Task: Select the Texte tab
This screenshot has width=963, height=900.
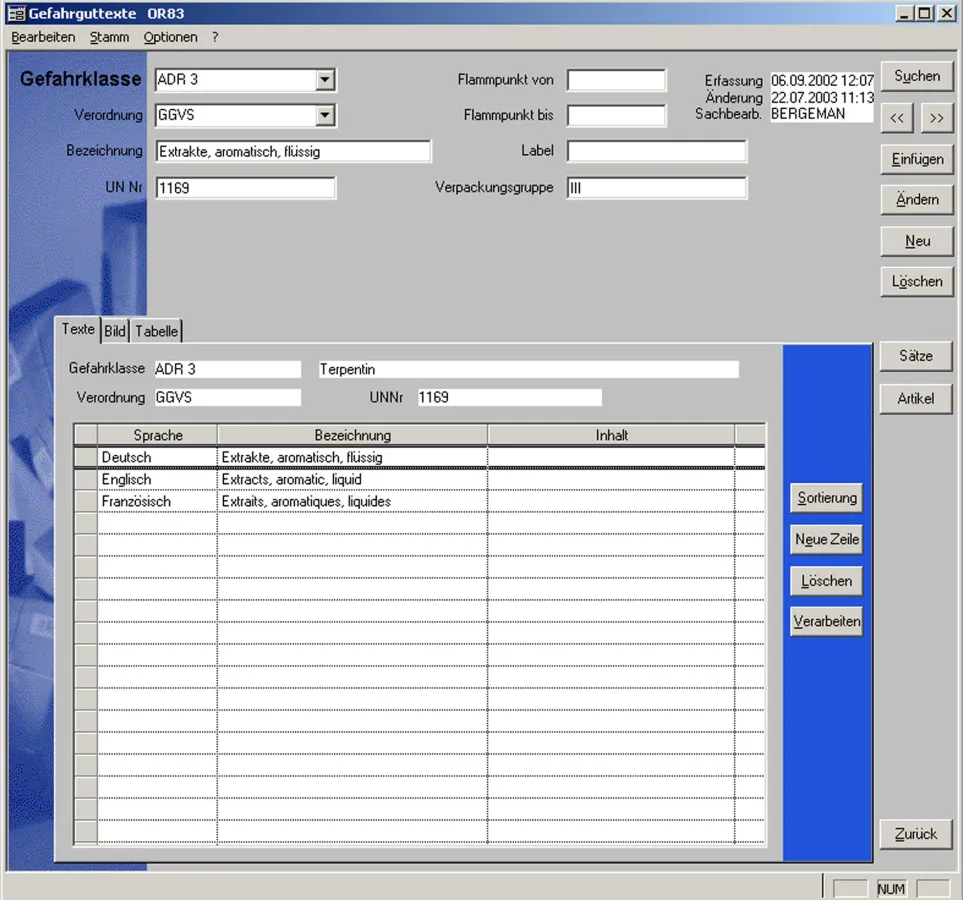Action: pos(79,328)
